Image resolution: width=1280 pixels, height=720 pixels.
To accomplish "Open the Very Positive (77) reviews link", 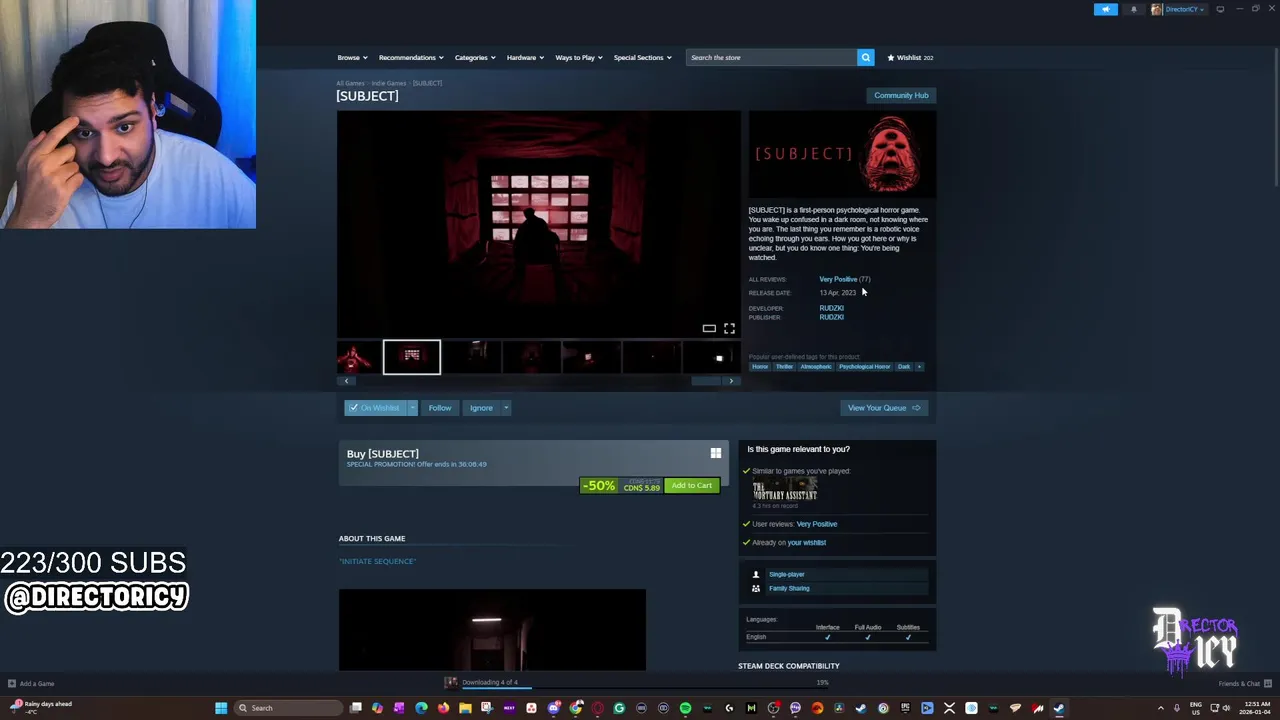I will [x=845, y=279].
